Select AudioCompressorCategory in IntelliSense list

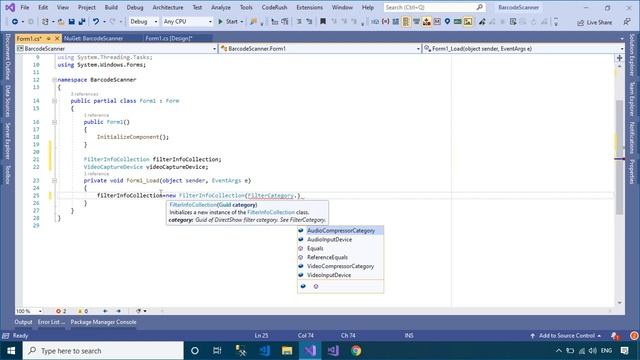(340, 231)
